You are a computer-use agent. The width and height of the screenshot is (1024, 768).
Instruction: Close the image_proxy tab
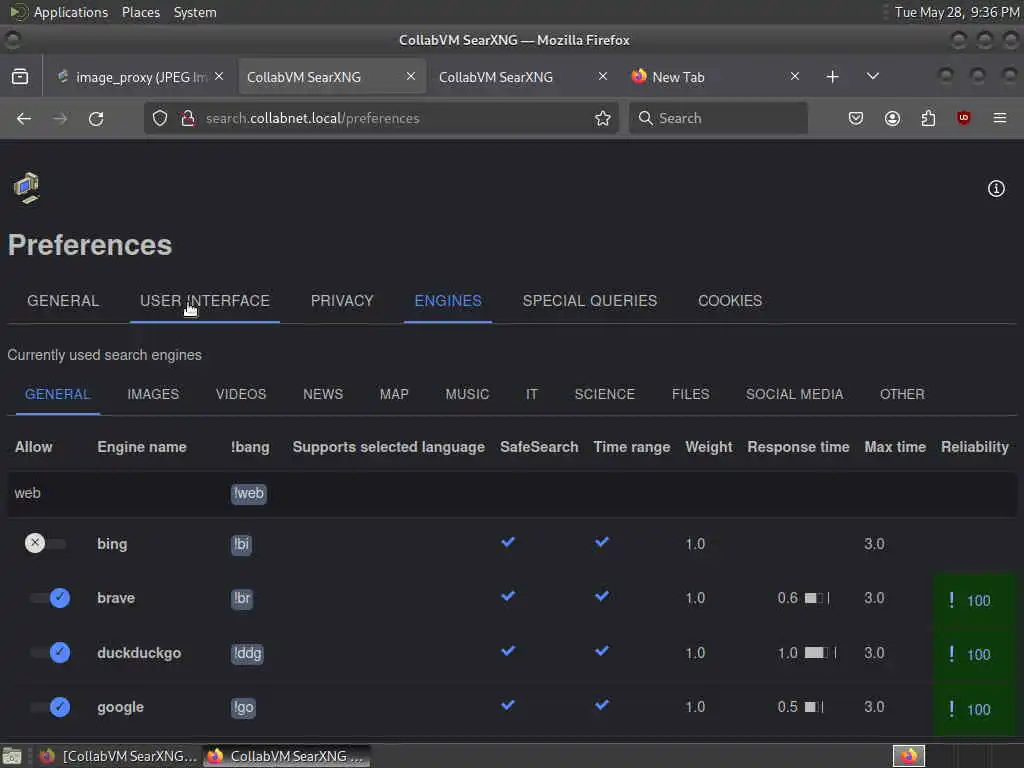219,76
